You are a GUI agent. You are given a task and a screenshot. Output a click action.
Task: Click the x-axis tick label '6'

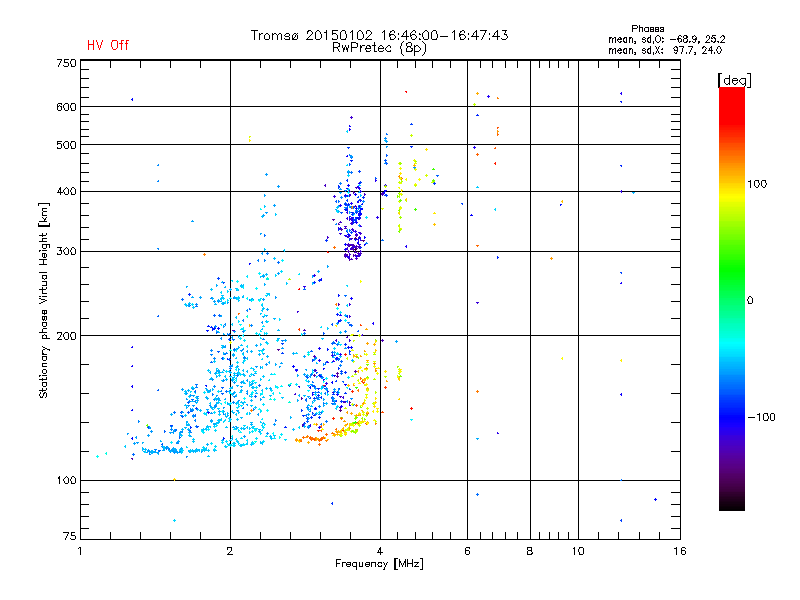tap(467, 551)
